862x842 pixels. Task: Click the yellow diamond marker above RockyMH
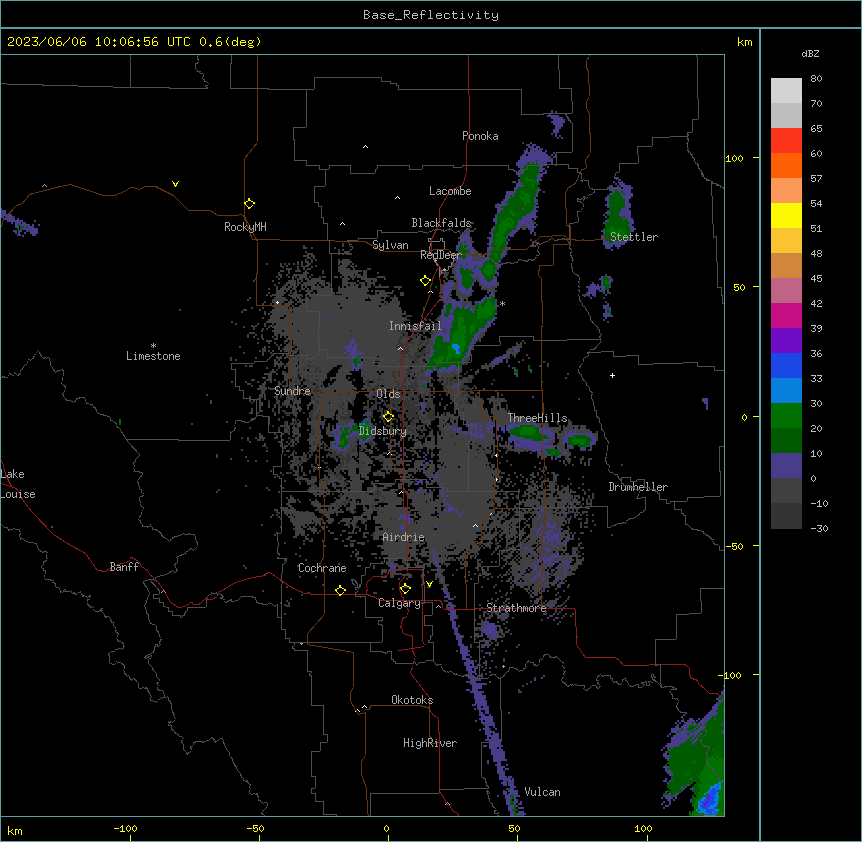pos(249,203)
